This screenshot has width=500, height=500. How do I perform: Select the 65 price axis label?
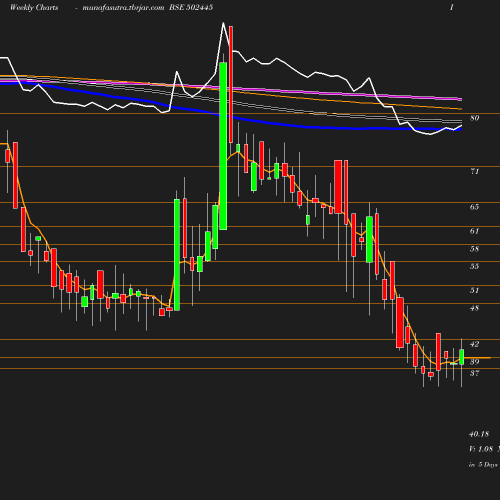pyautogui.click(x=474, y=207)
